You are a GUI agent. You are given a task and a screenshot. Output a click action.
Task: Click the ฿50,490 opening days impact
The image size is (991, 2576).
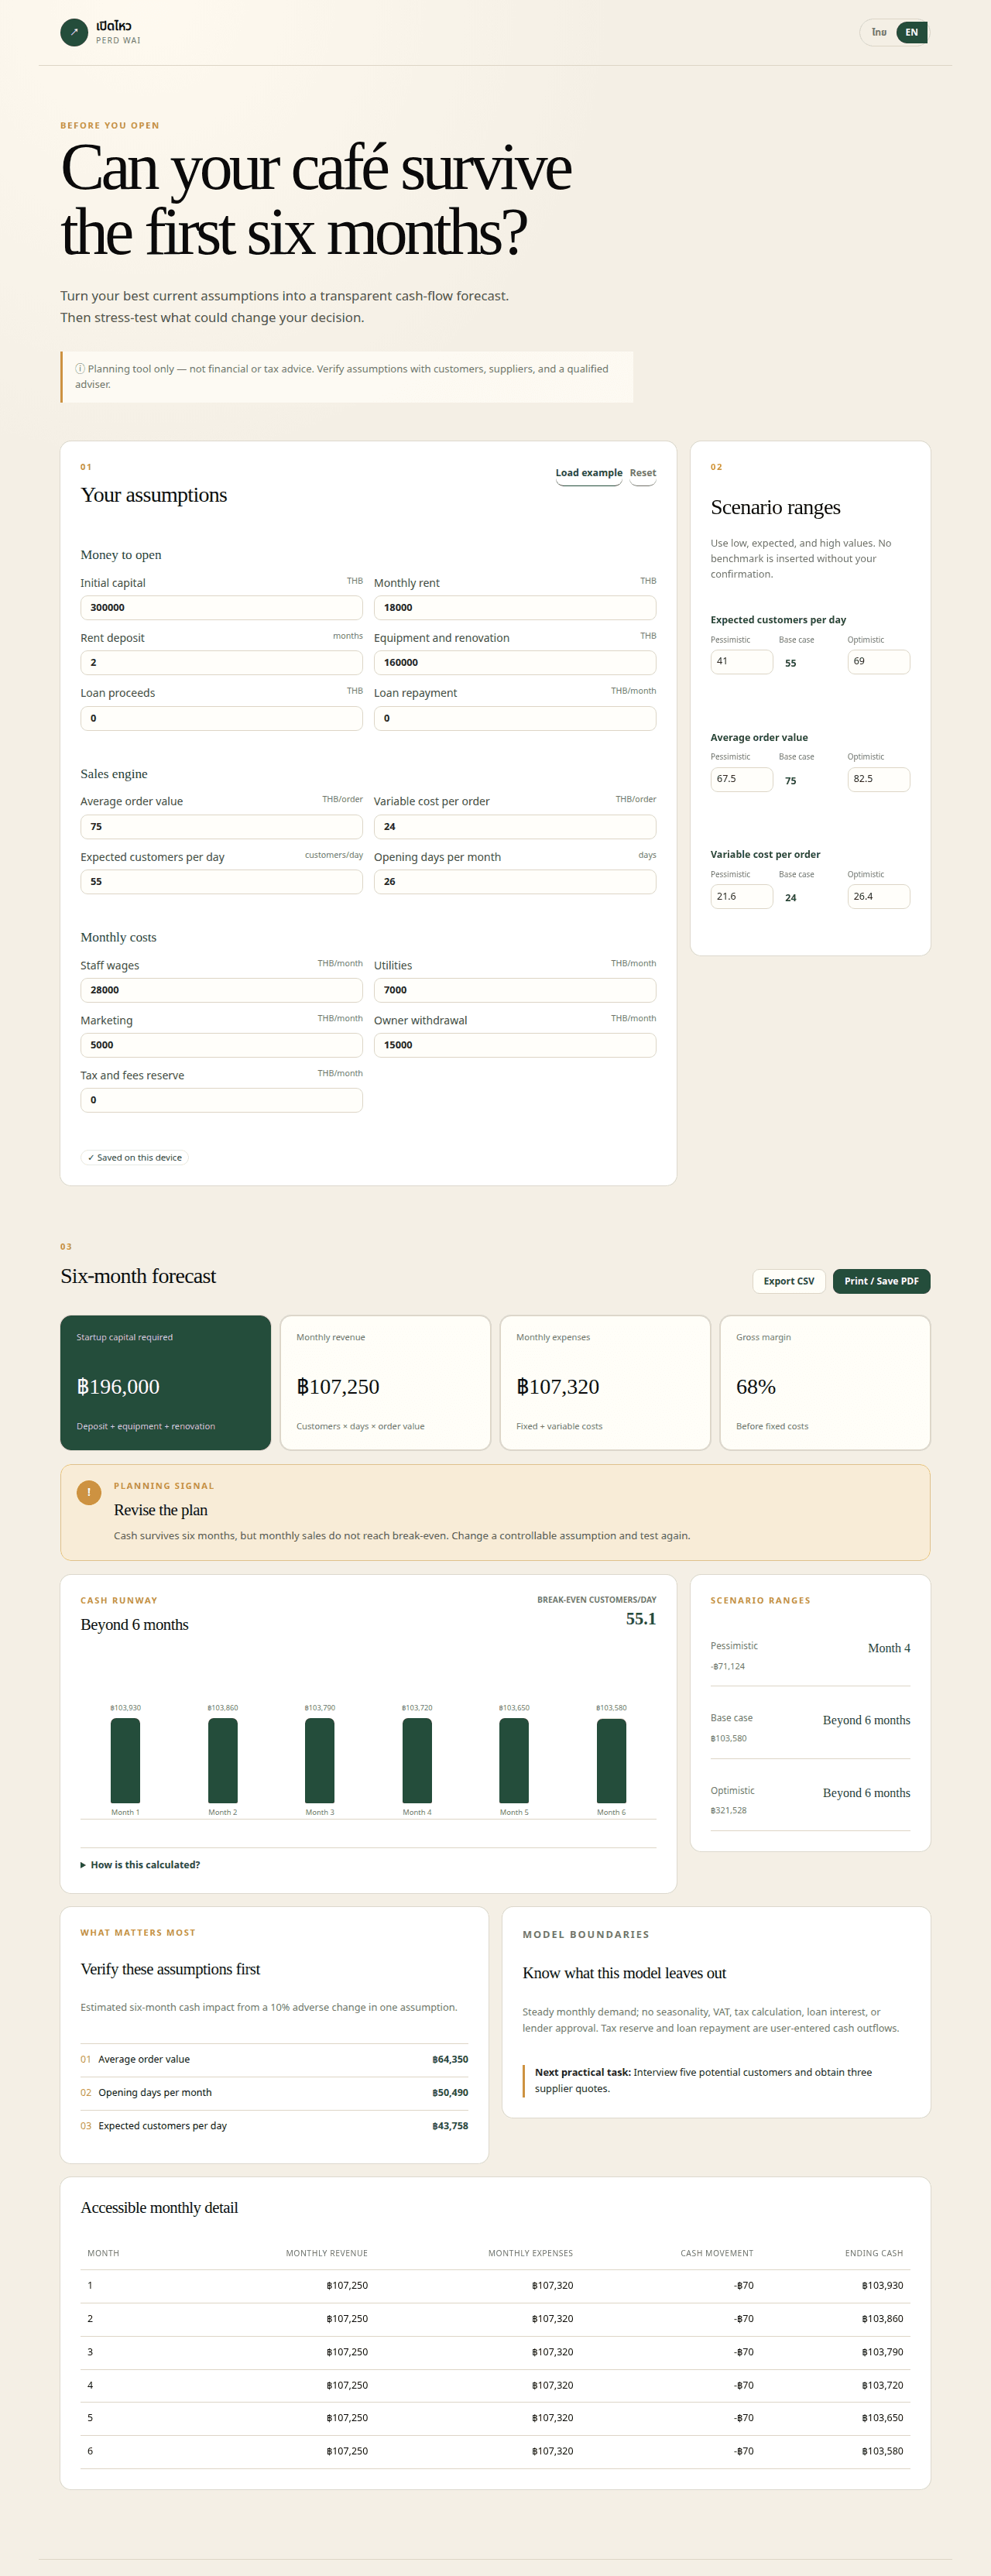click(x=450, y=2092)
